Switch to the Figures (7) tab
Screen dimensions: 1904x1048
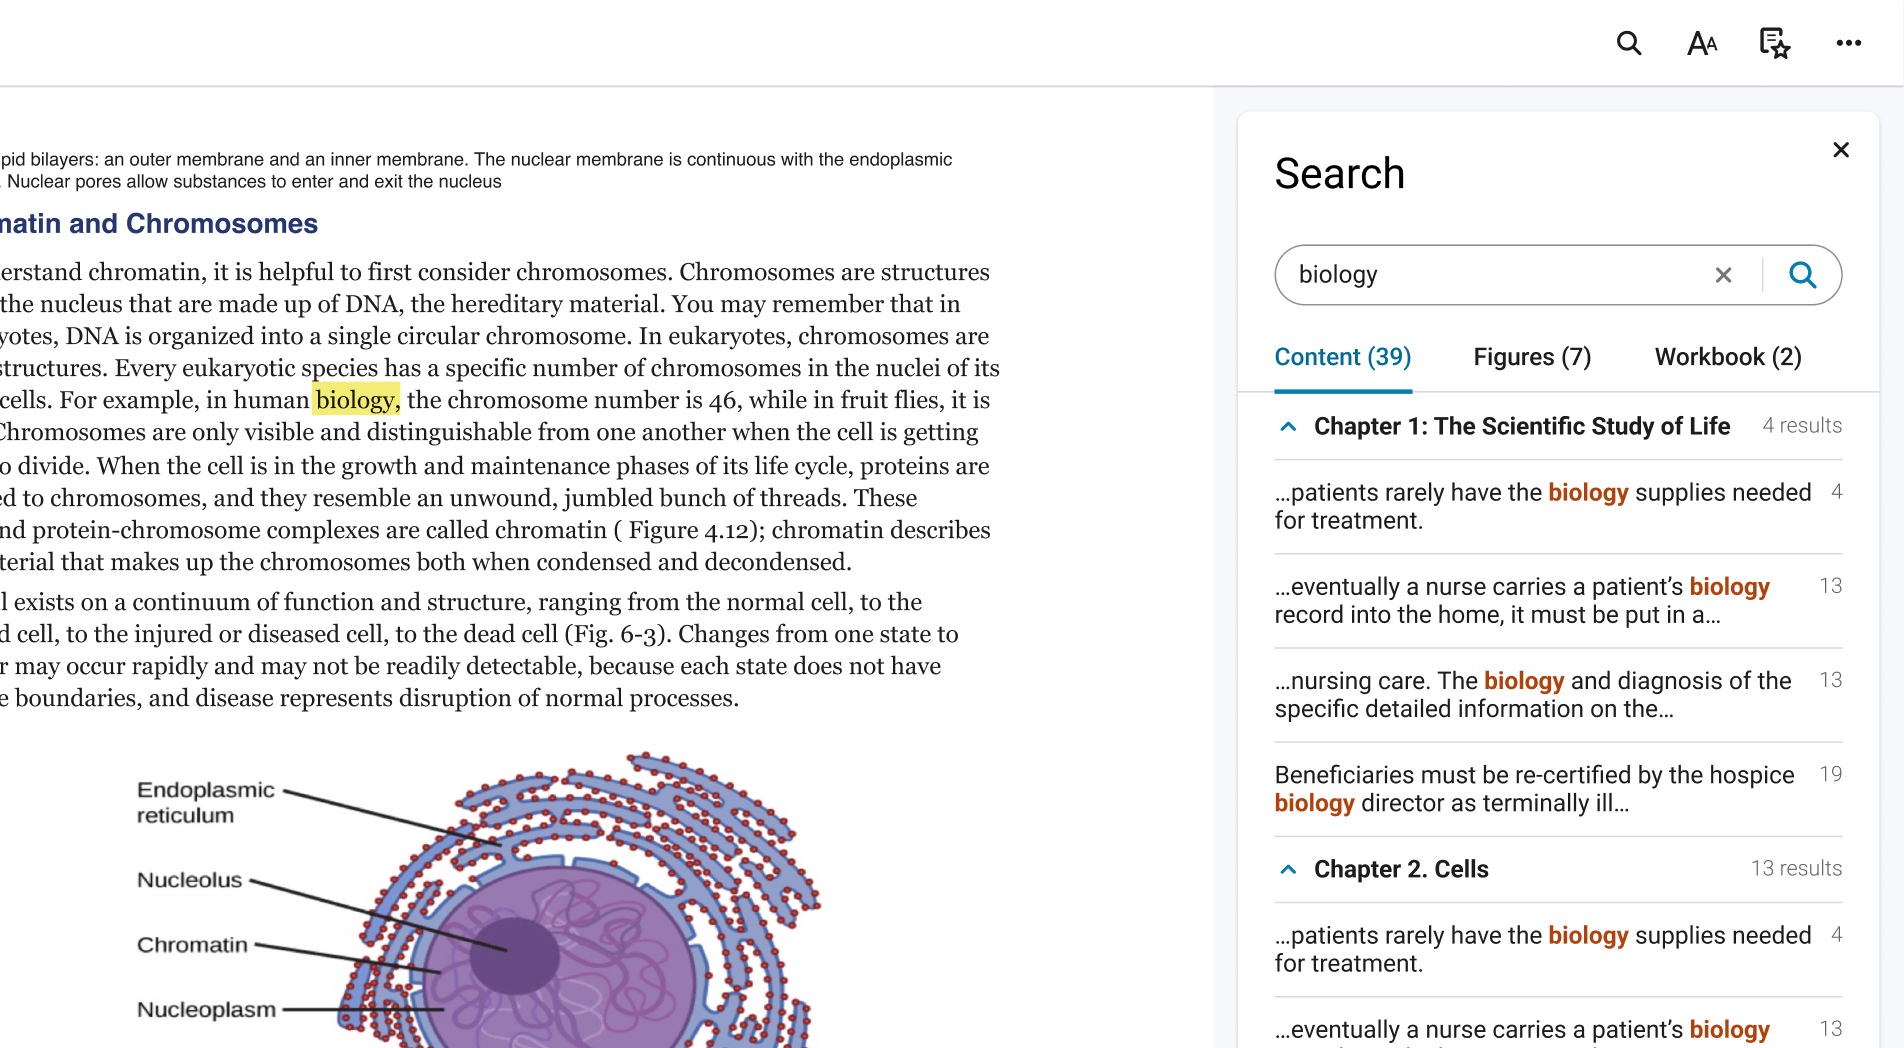[x=1532, y=357]
